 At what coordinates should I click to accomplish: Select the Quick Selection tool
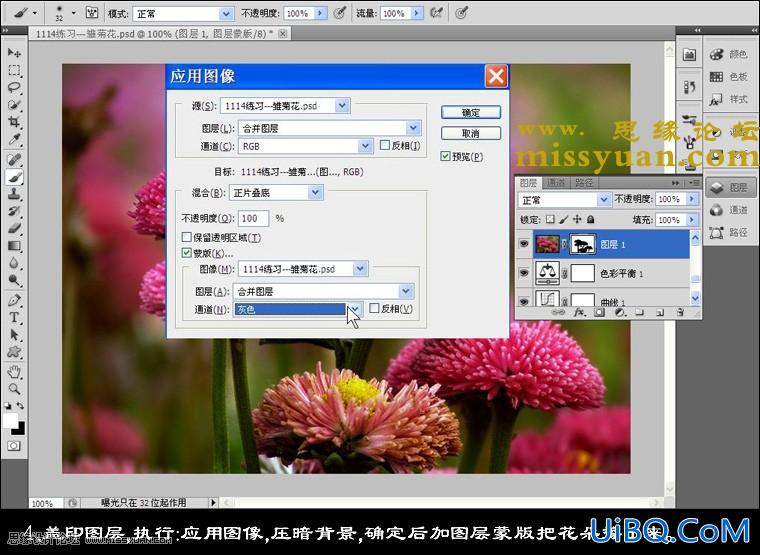point(14,105)
